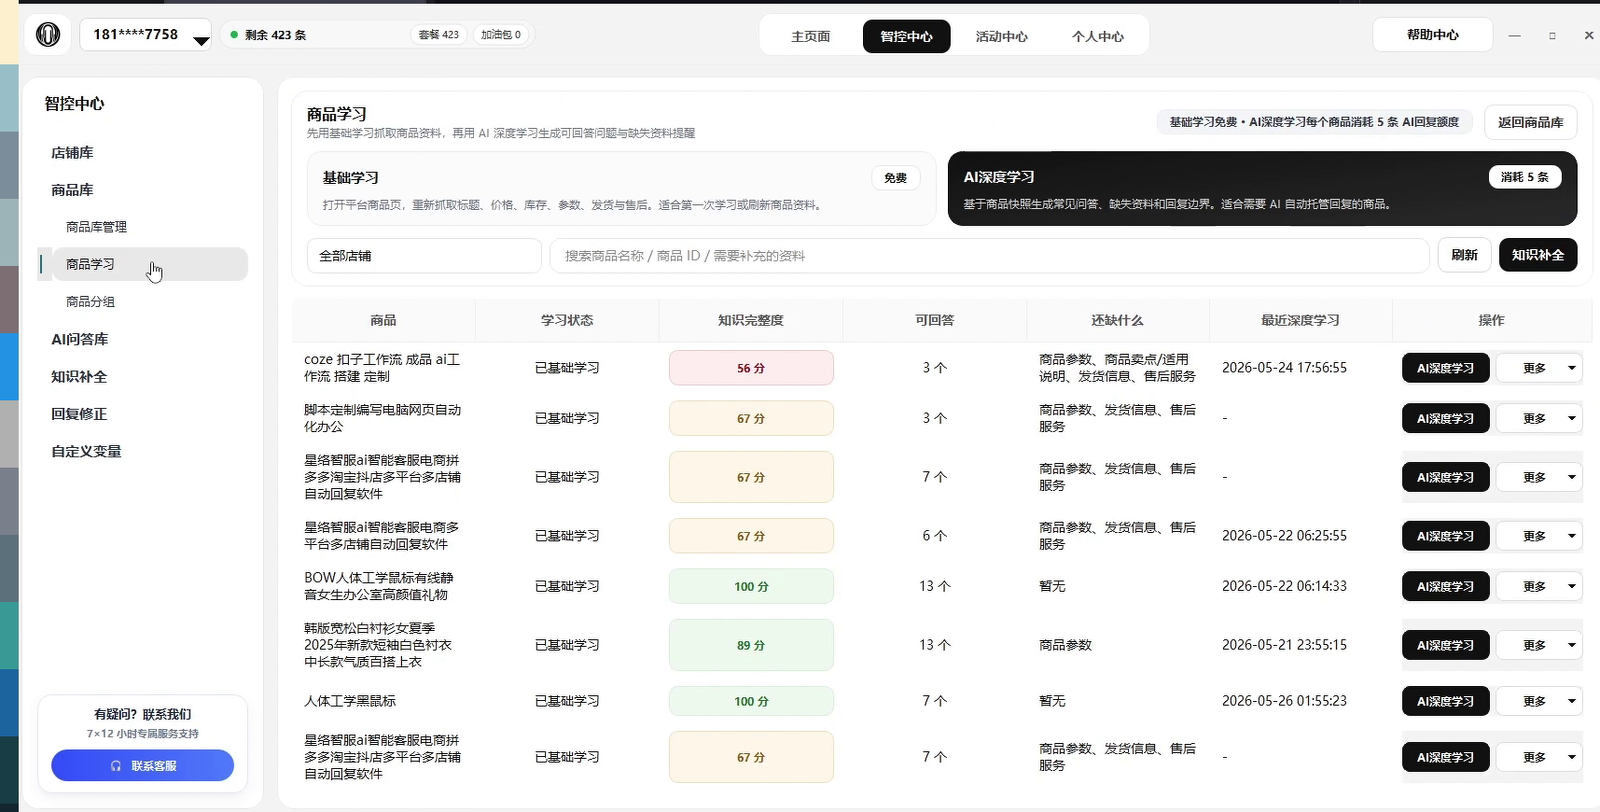1600x812 pixels.
Task: Click 3 个 answerable count in coze row
Action: pos(934,368)
